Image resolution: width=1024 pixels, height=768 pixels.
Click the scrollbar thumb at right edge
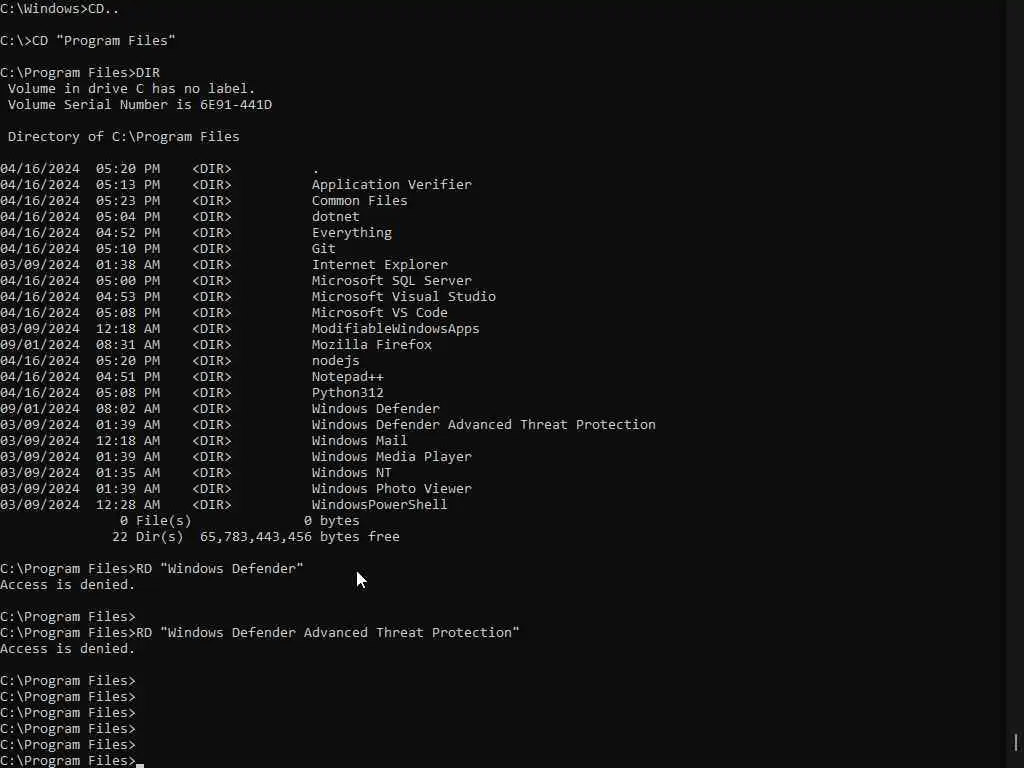pos(1016,743)
